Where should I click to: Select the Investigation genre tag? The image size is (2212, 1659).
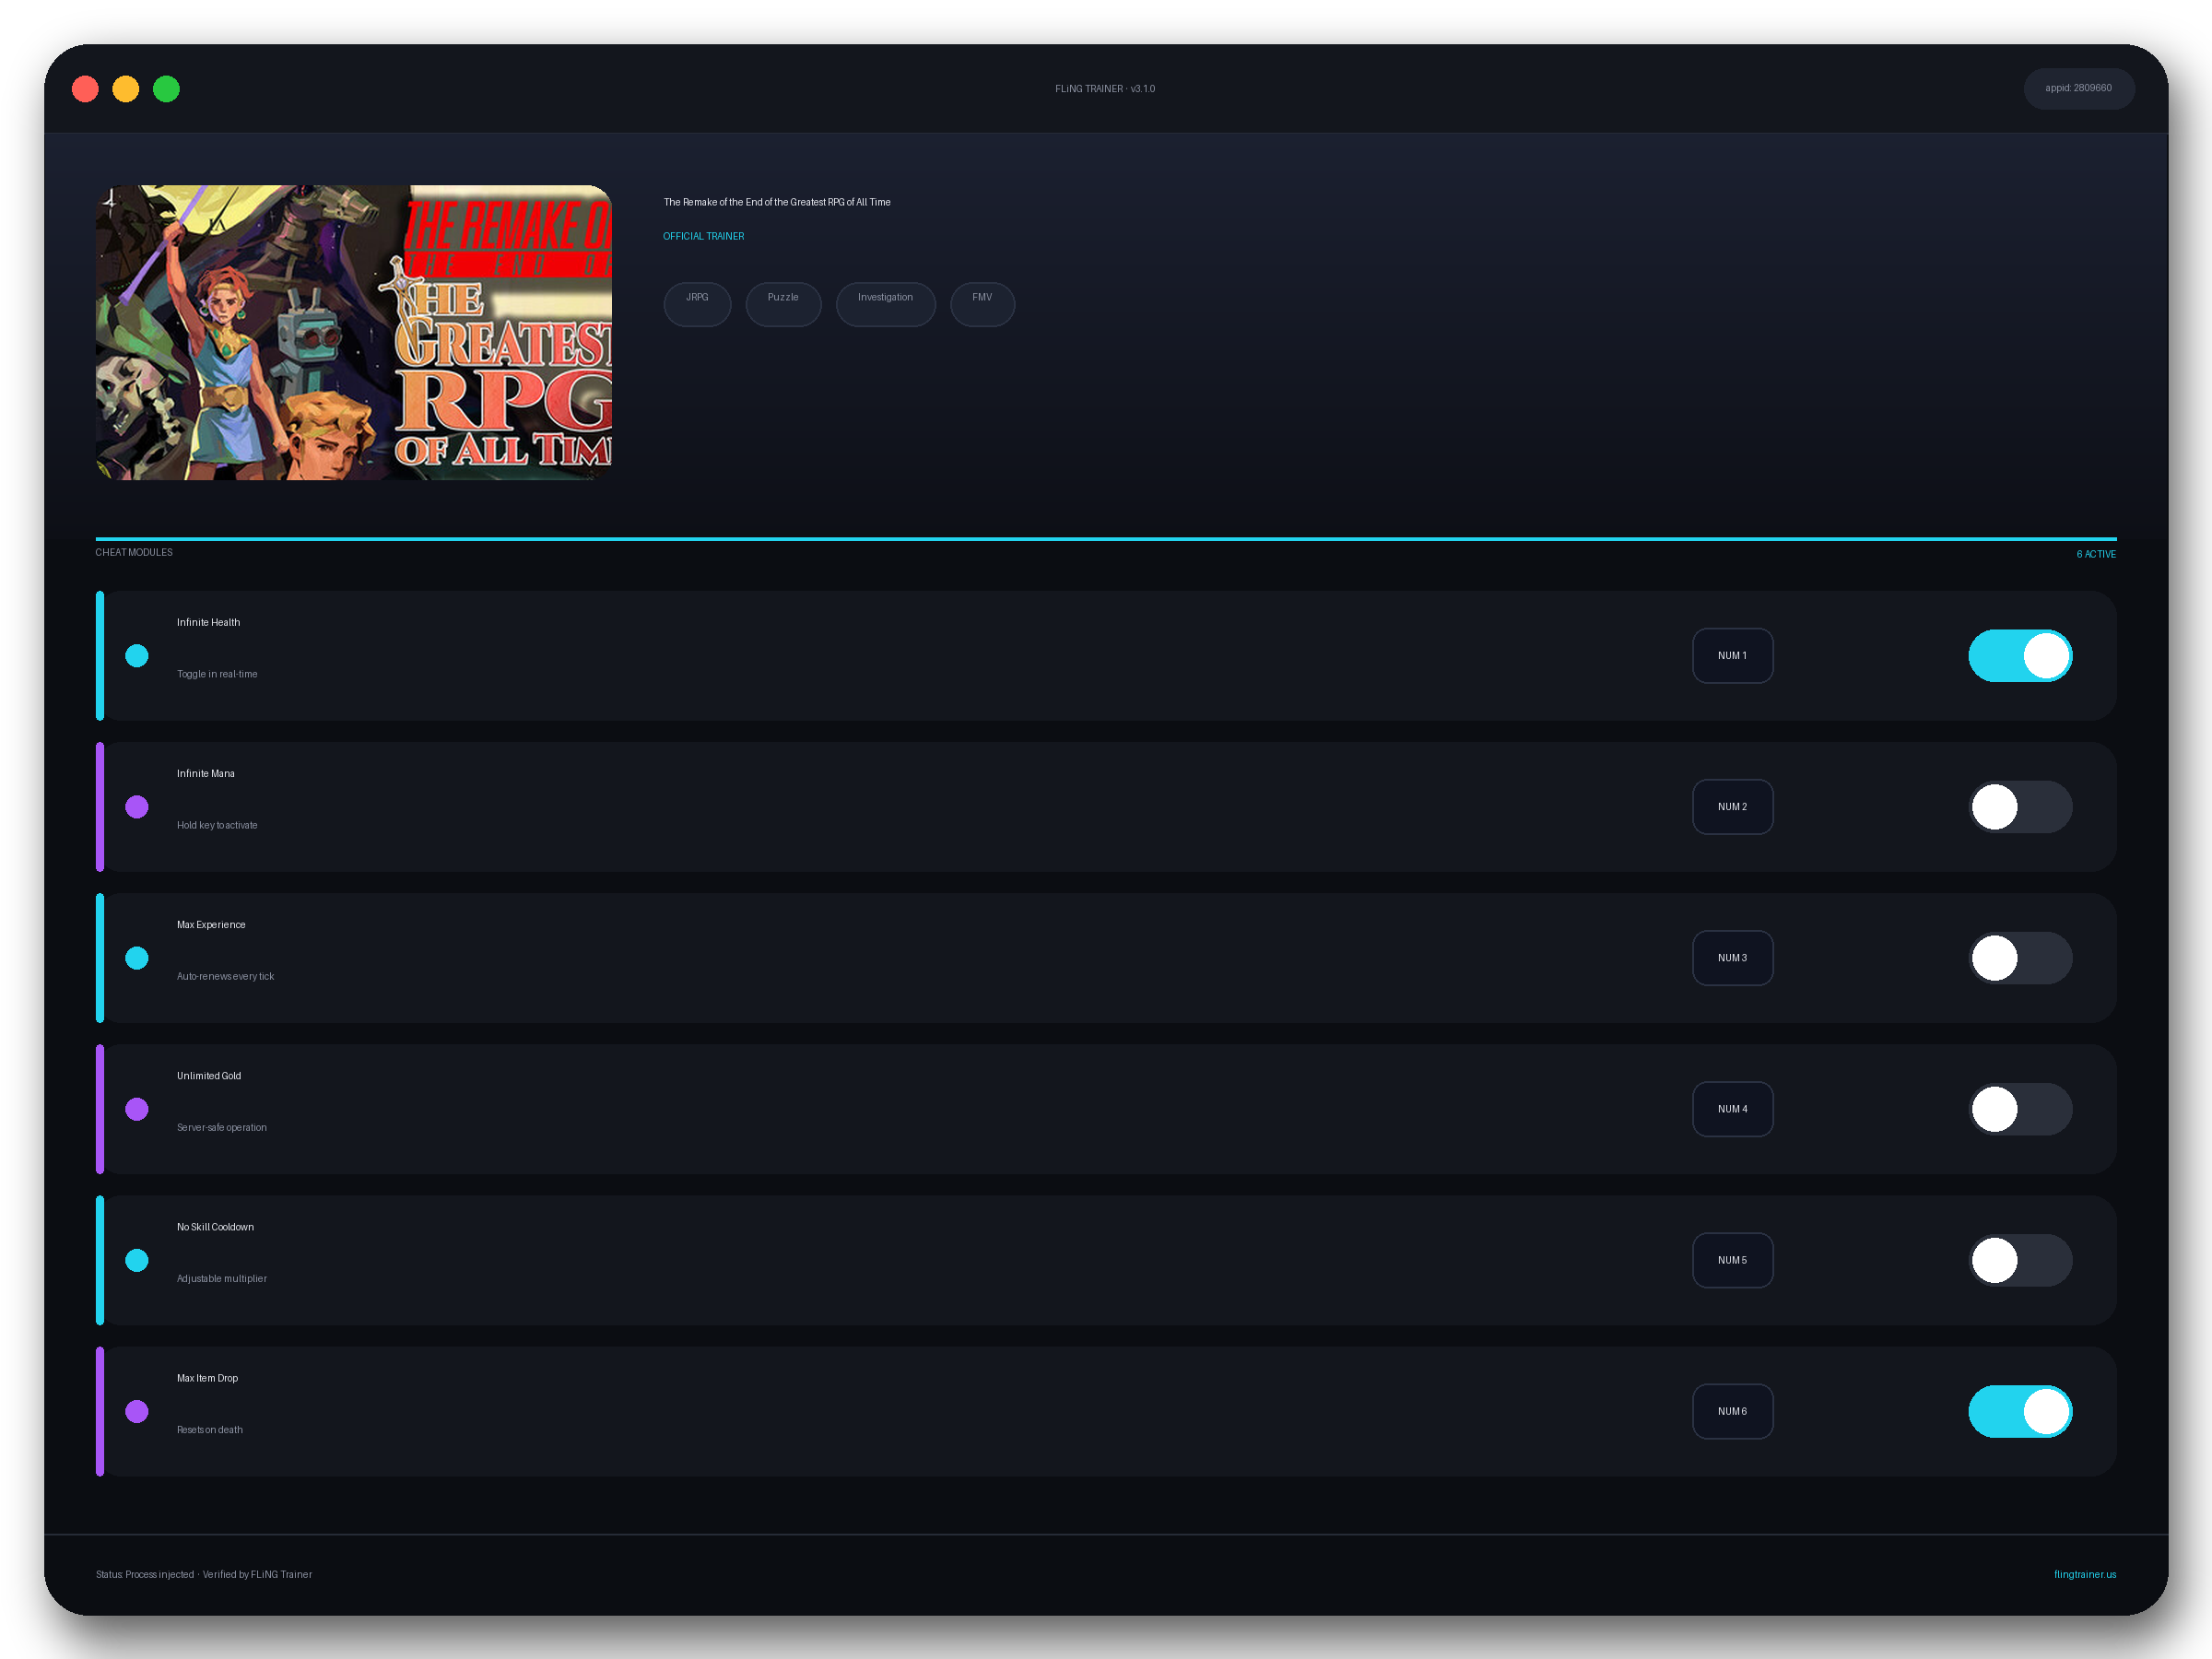point(885,304)
